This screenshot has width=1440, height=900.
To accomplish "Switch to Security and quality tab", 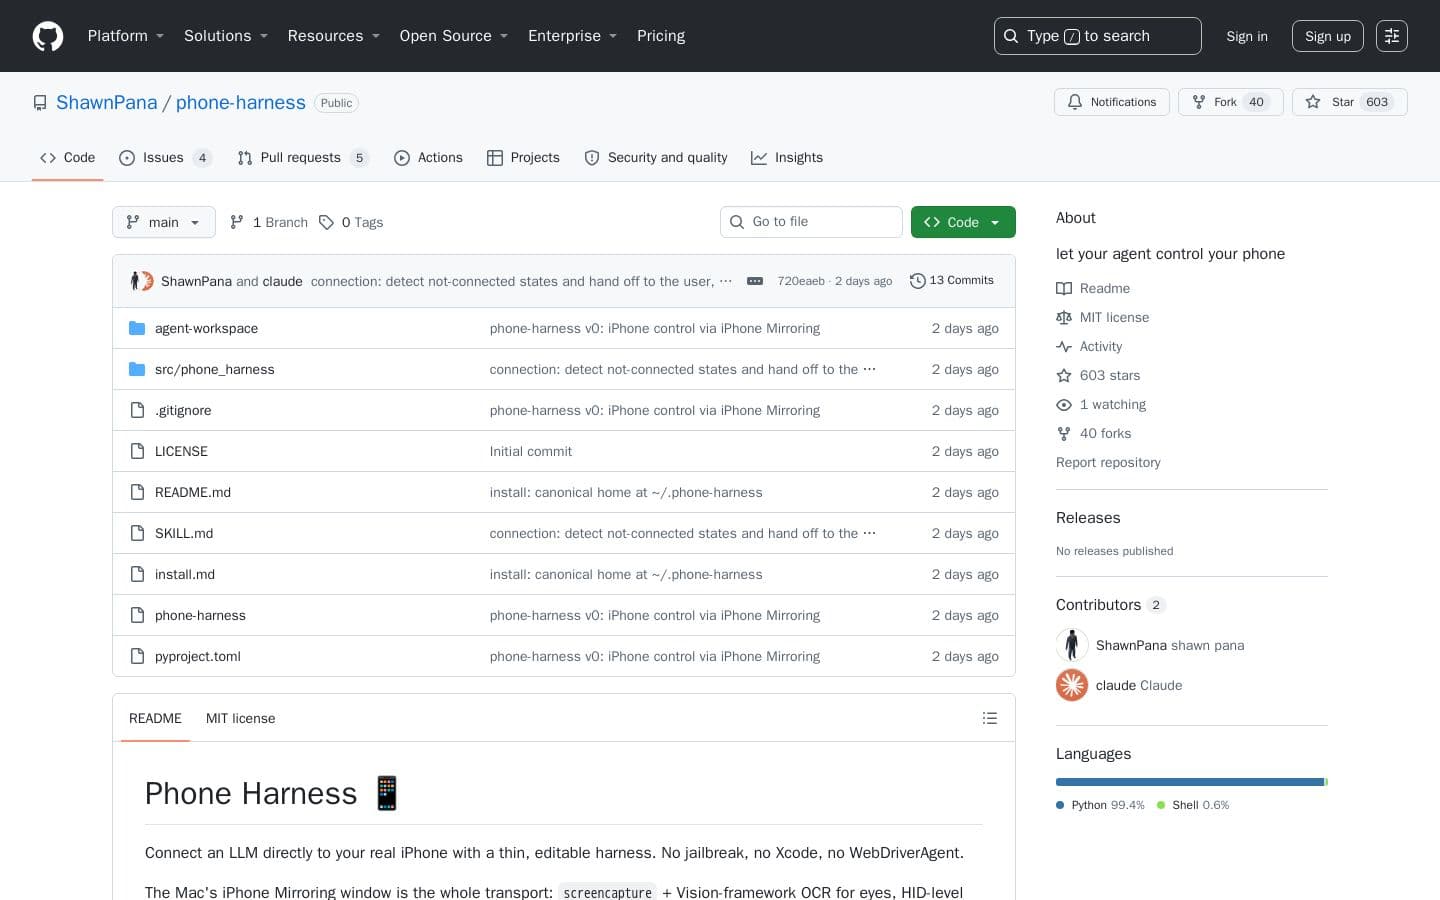I will click(656, 158).
